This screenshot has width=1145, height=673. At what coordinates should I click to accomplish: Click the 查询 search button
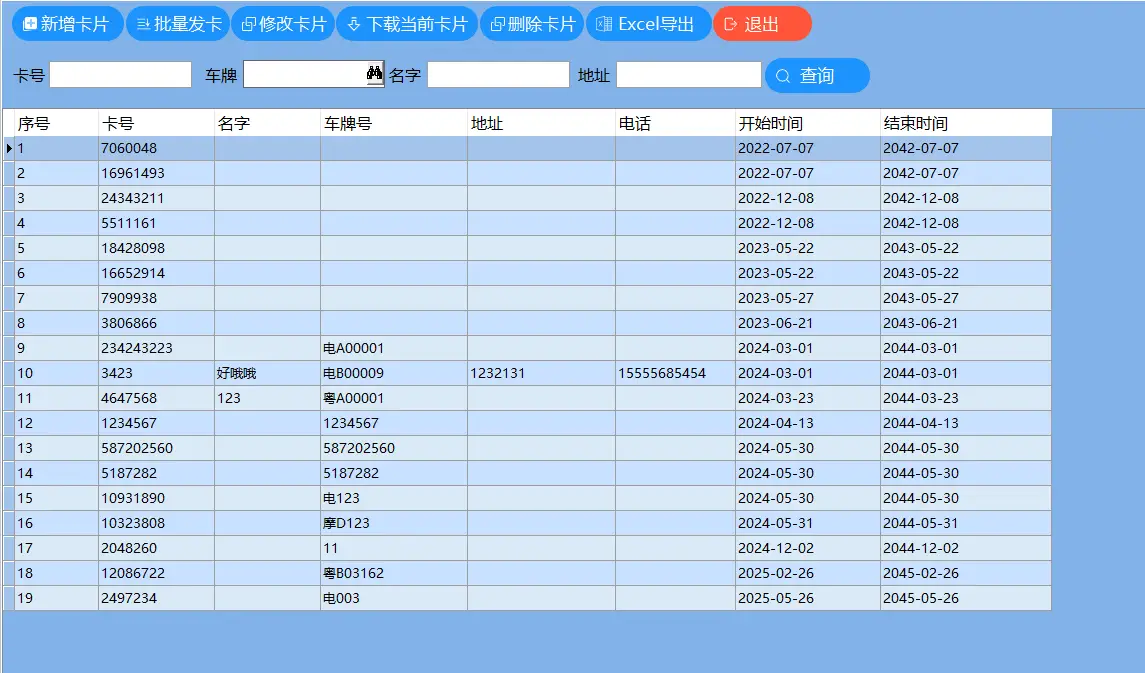(817, 75)
